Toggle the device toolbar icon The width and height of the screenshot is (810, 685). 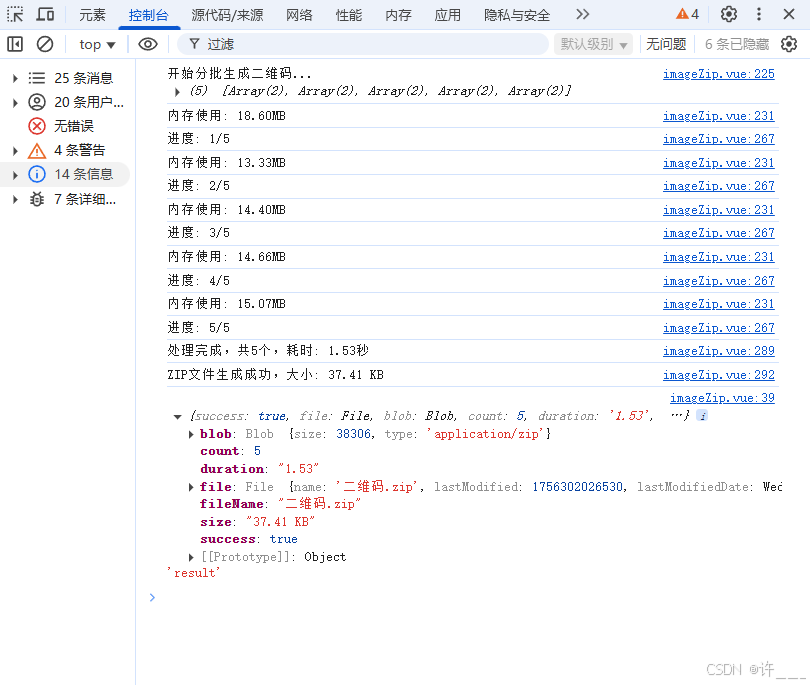(45, 14)
